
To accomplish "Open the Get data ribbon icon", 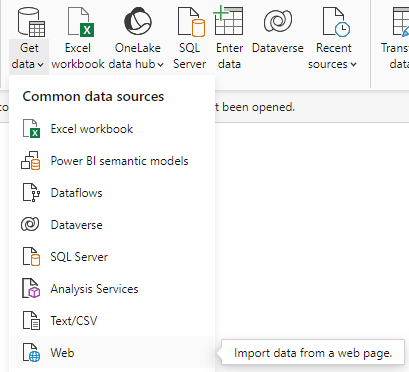I will tap(31, 22).
